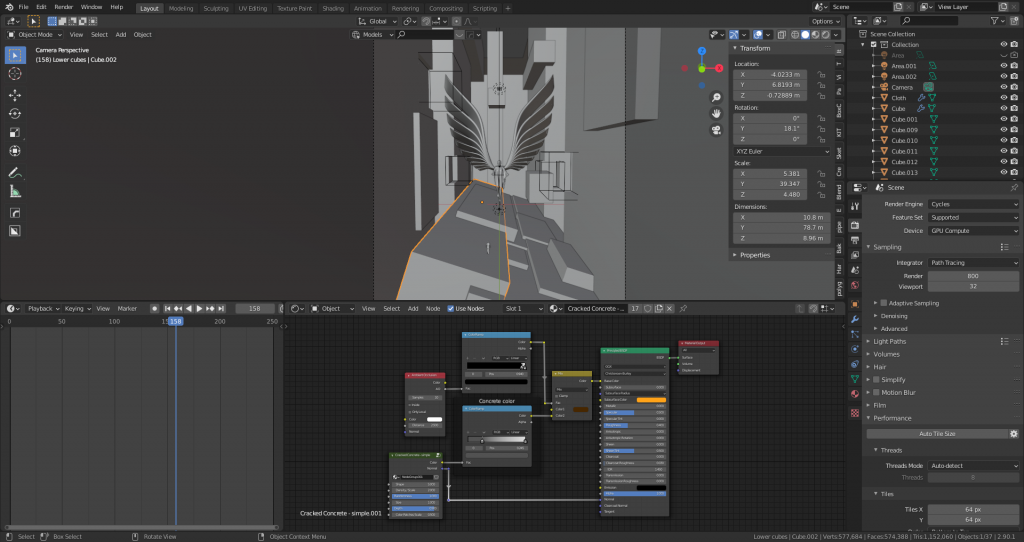Screen dimensions: 1024x542
Task: Open the Object Mode dropdown
Action: pyautogui.click(x=35, y=34)
